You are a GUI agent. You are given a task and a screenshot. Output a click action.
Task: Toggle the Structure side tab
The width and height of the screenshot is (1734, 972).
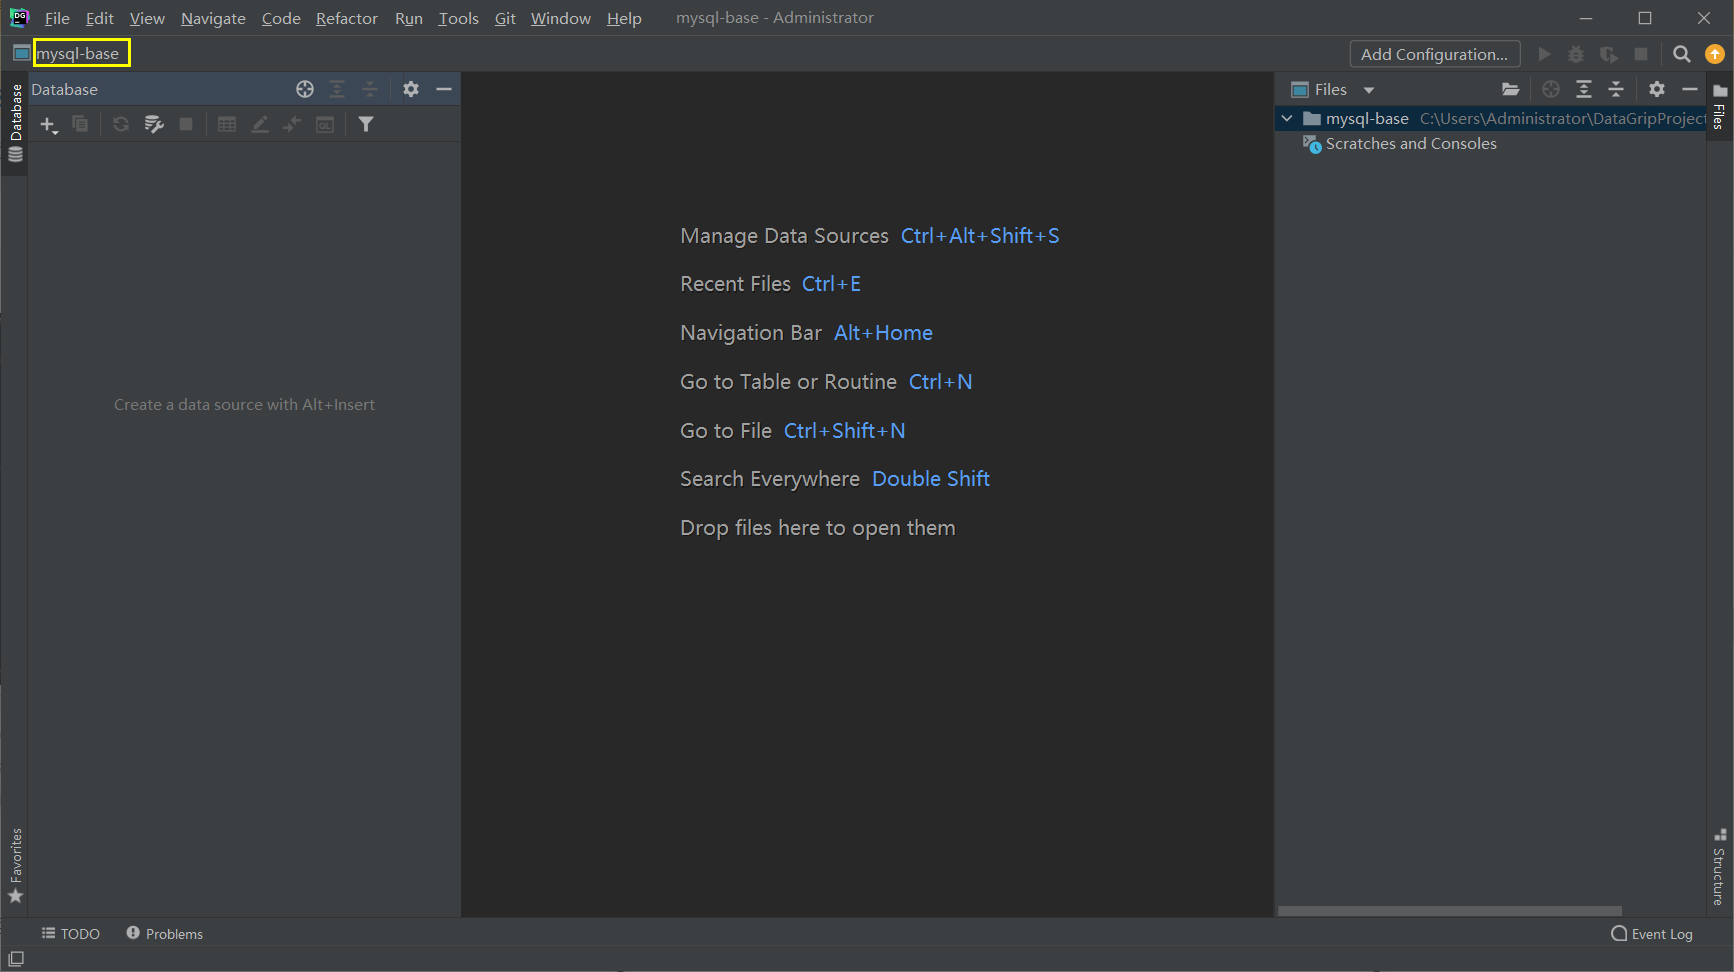click(1719, 867)
